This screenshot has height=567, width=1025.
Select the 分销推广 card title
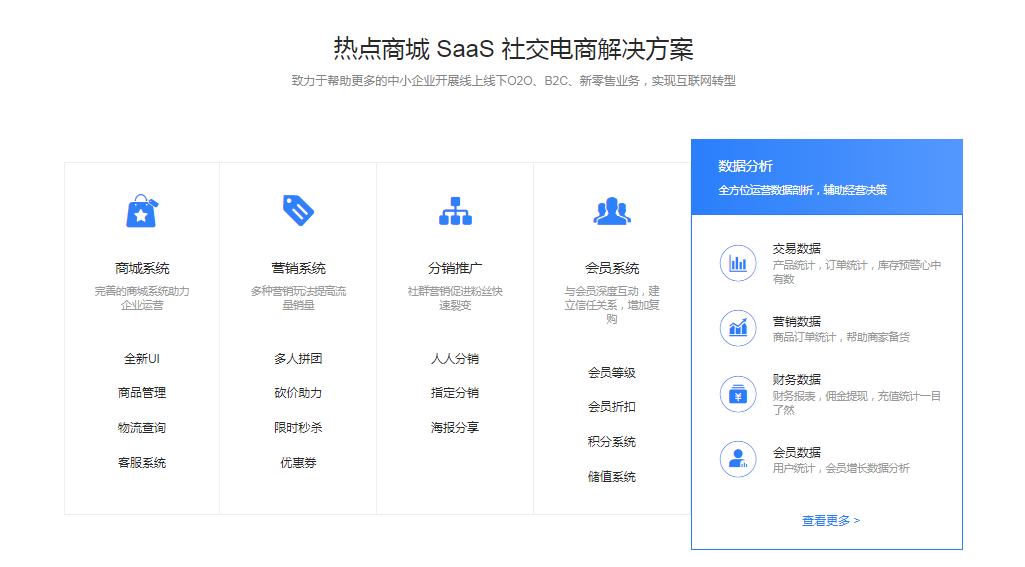[455, 268]
